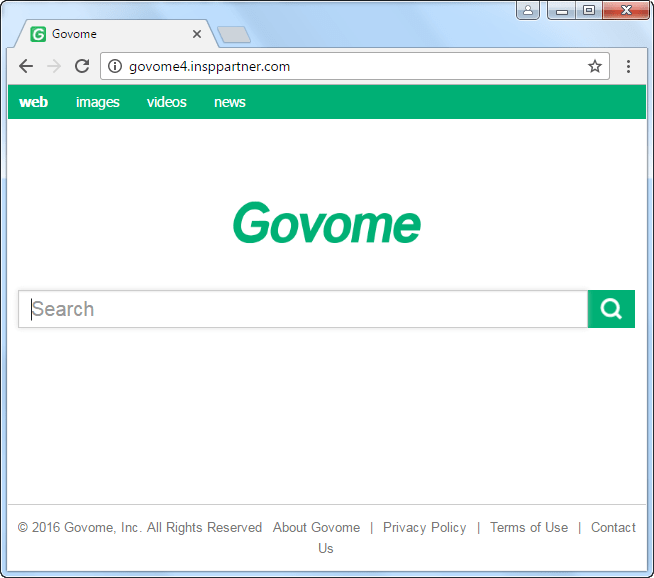Switch to images search category
Screen dimensions: 654x578
[x=98, y=102]
